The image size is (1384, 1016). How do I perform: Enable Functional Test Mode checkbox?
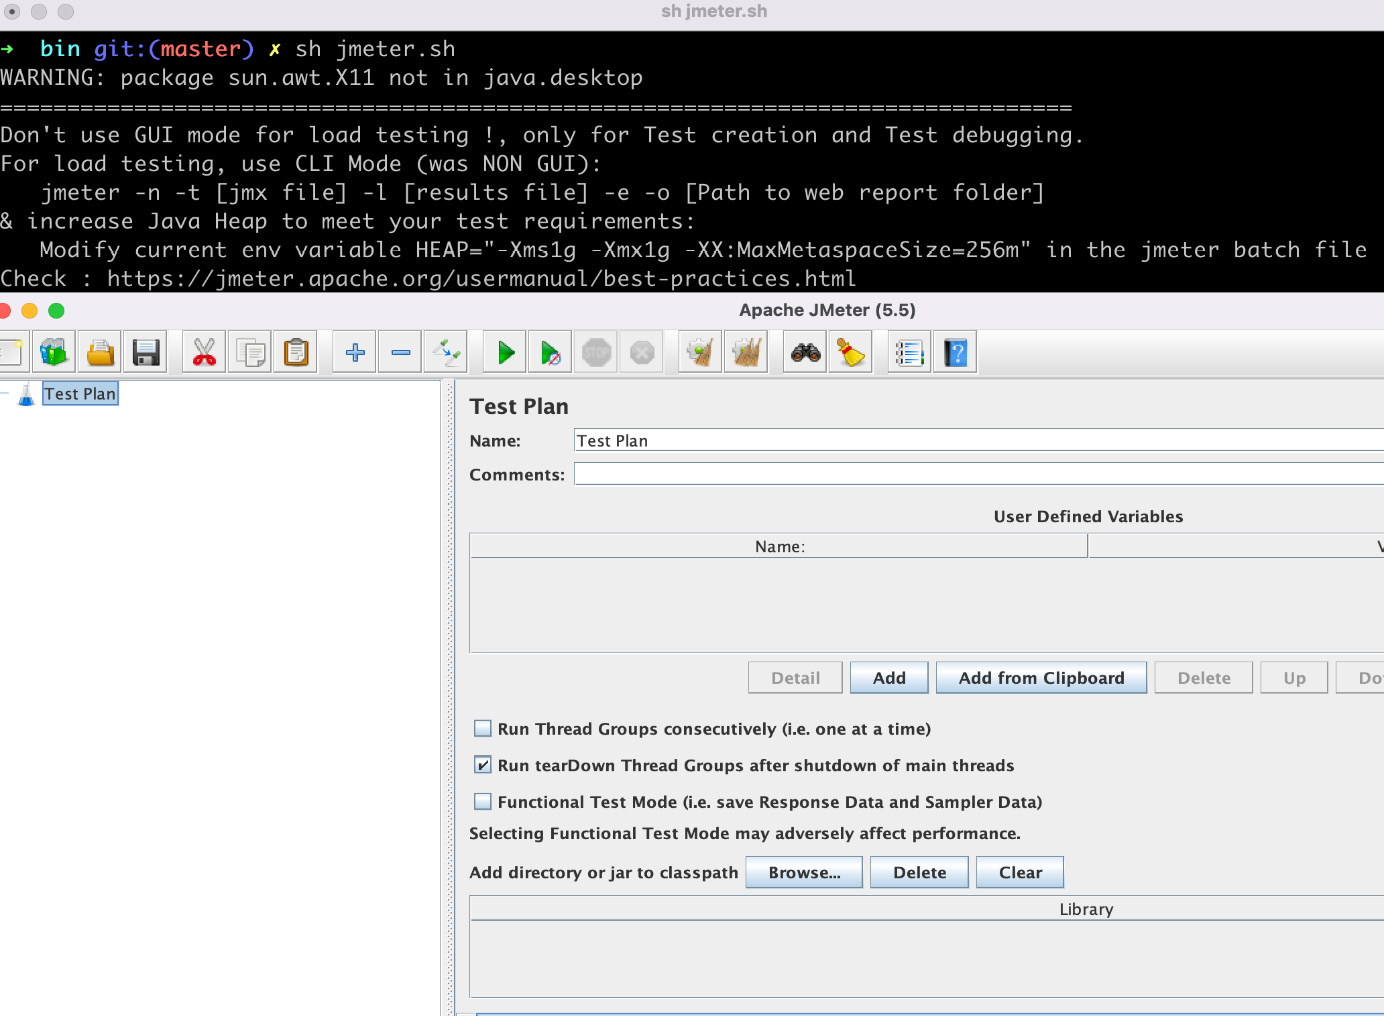(x=482, y=802)
